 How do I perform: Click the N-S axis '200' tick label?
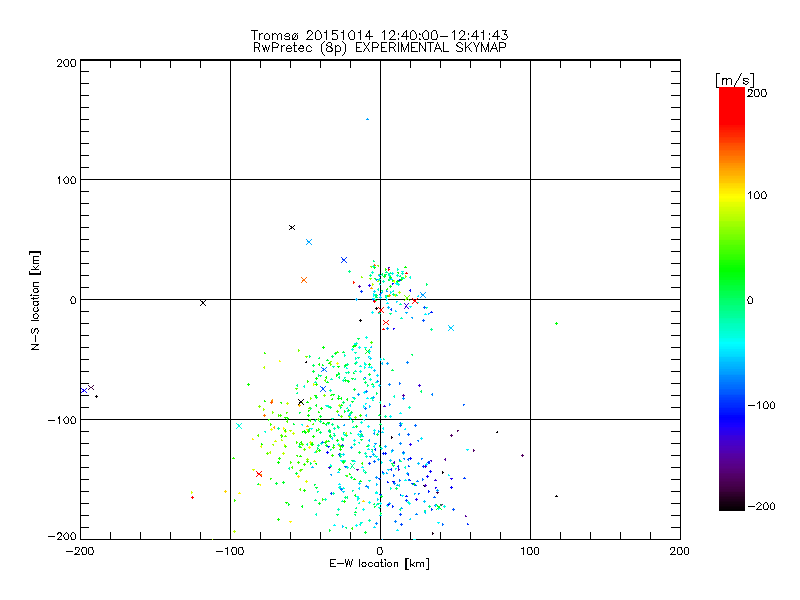[x=66, y=63]
